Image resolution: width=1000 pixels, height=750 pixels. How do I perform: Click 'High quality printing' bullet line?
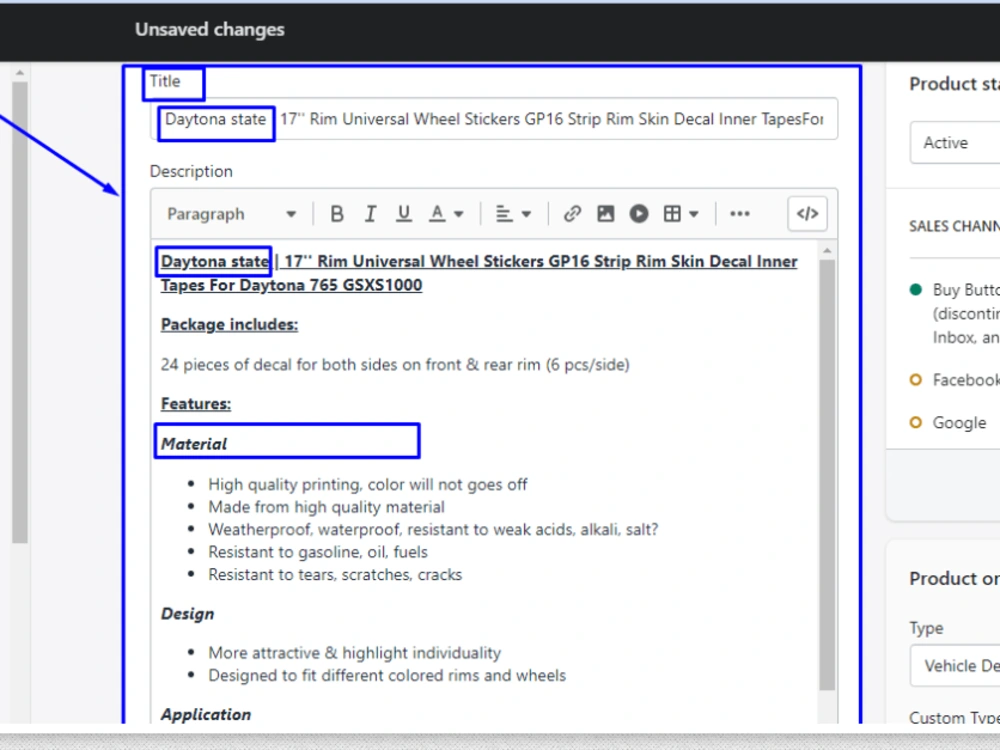tap(368, 485)
